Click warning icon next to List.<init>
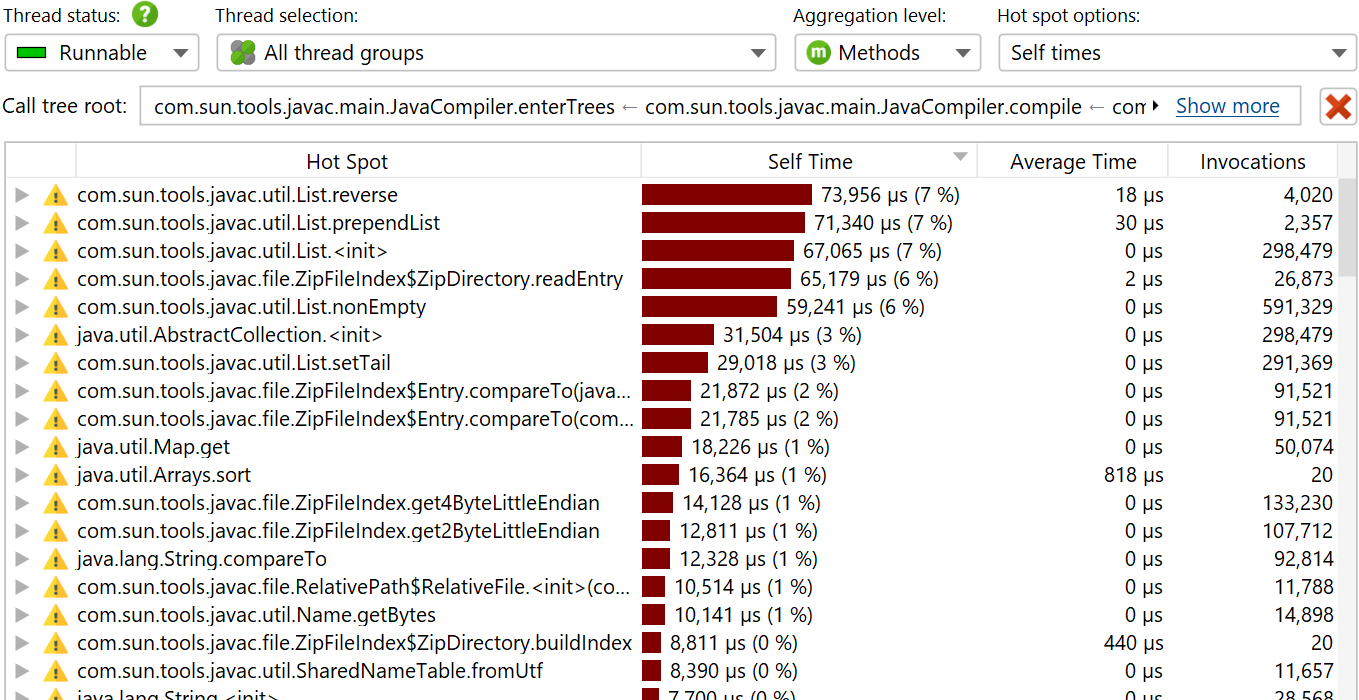The width and height of the screenshot is (1359, 700). [x=56, y=251]
